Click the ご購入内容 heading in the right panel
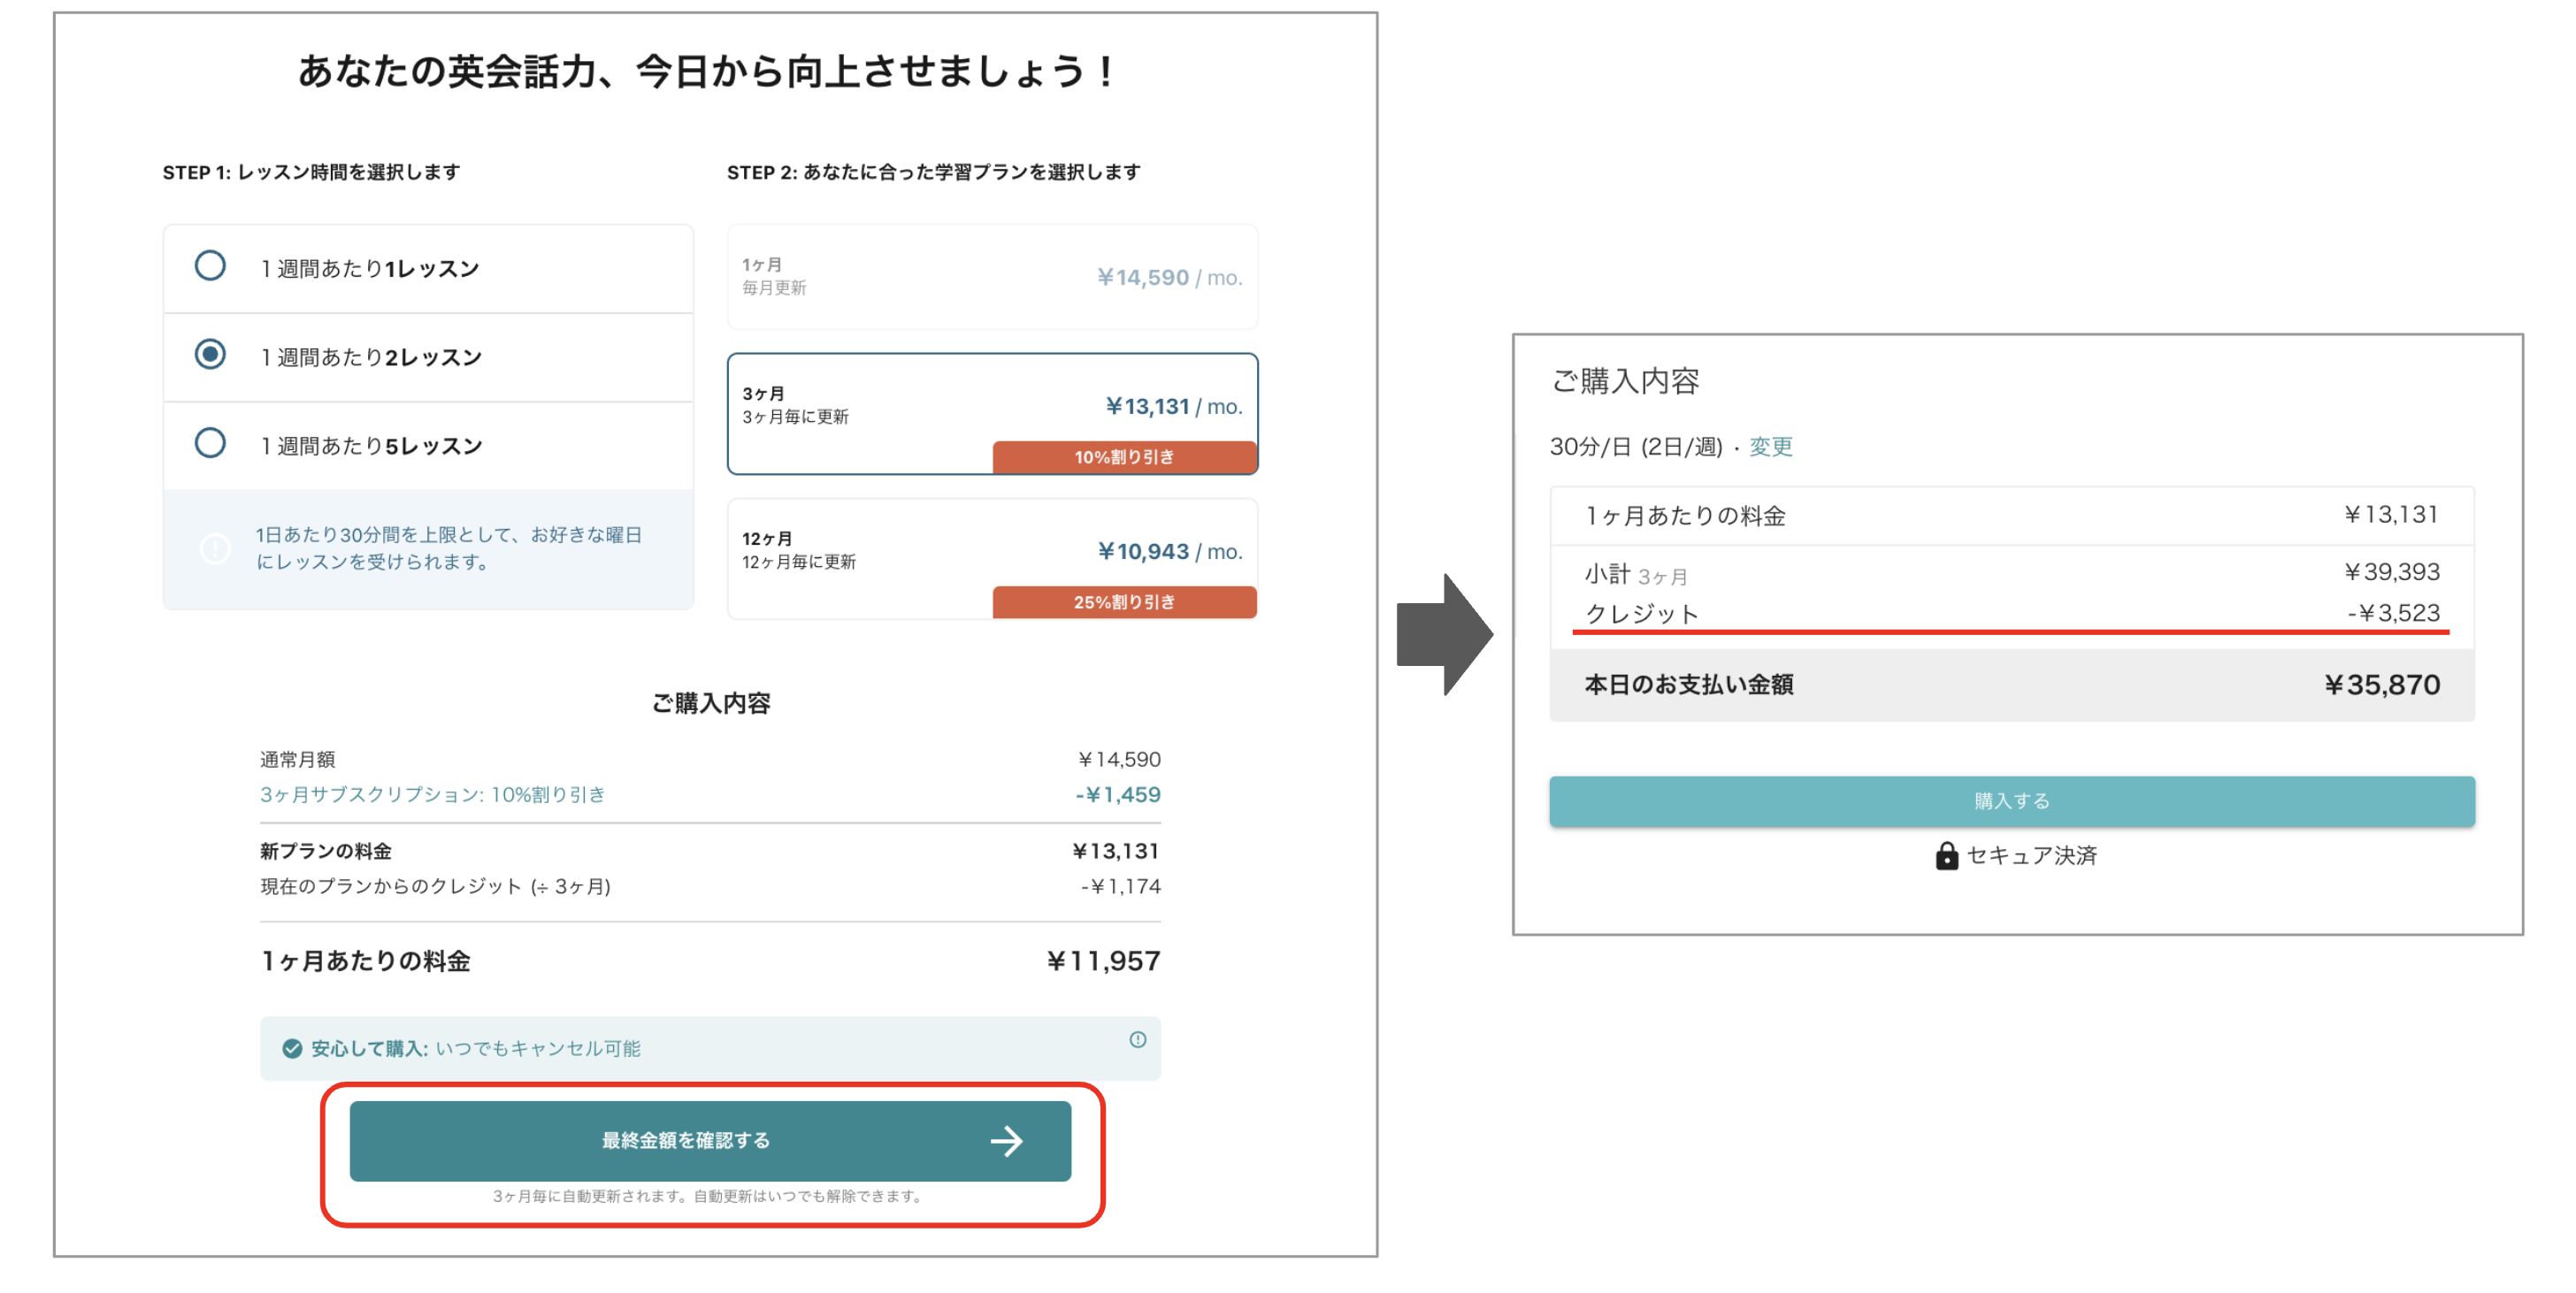This screenshot has width=2576, height=1293. (1625, 381)
